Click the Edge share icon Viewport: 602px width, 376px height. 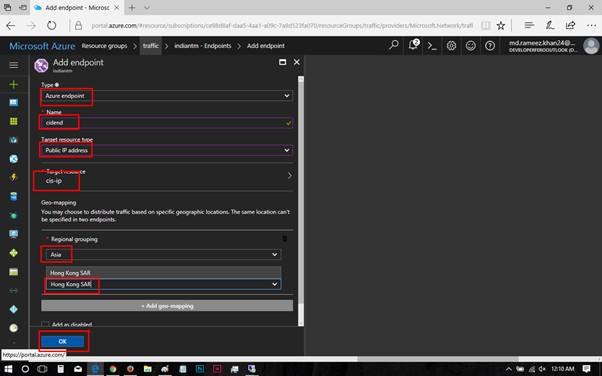coord(570,25)
